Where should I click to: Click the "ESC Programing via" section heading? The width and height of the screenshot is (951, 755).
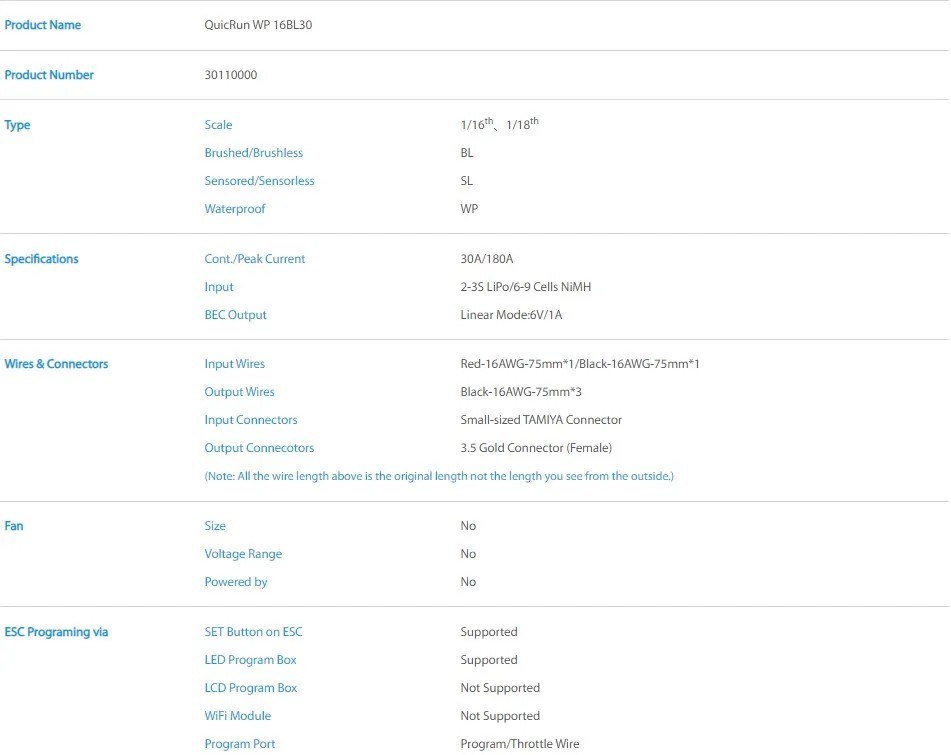point(56,632)
